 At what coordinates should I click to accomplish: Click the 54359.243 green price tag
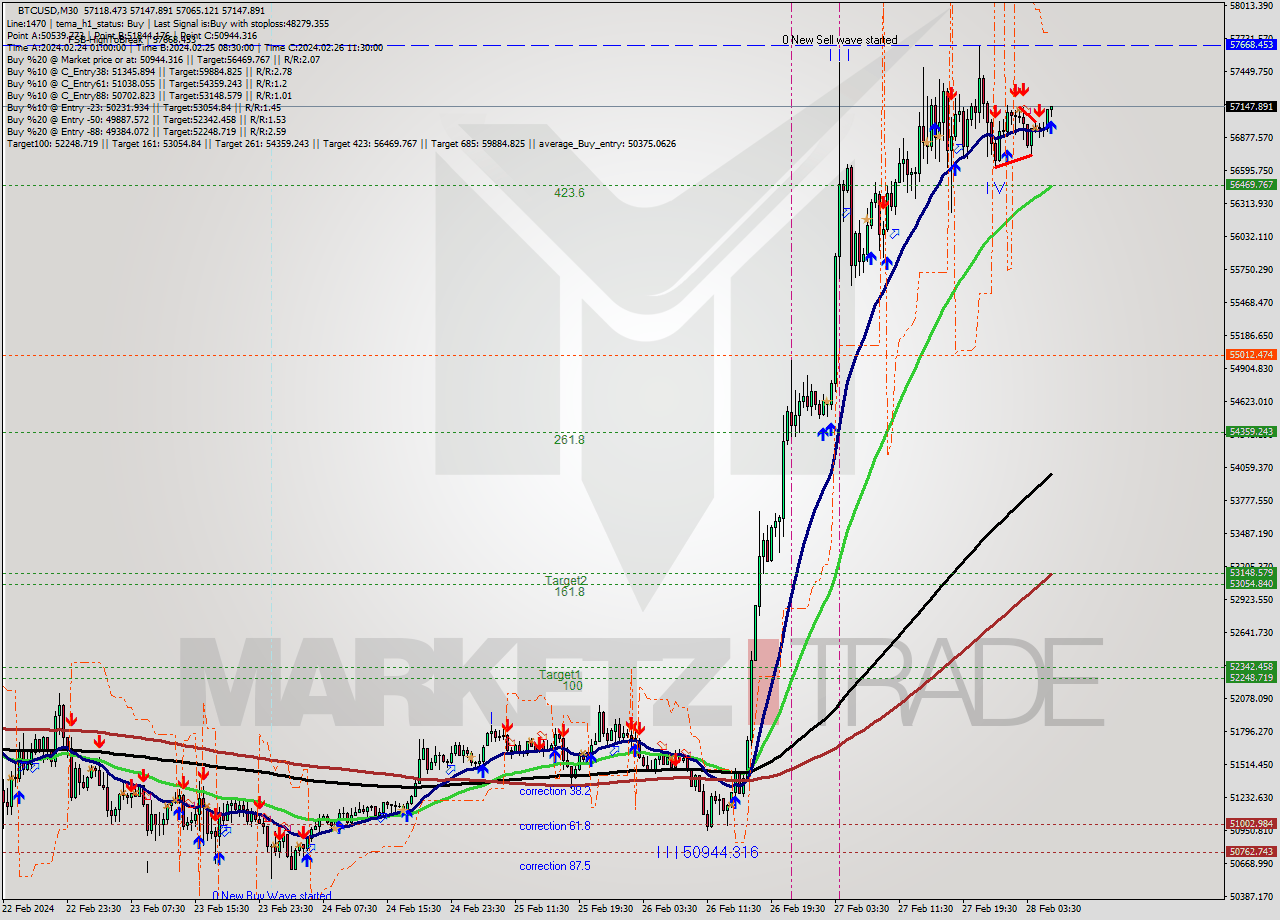(x=1252, y=432)
